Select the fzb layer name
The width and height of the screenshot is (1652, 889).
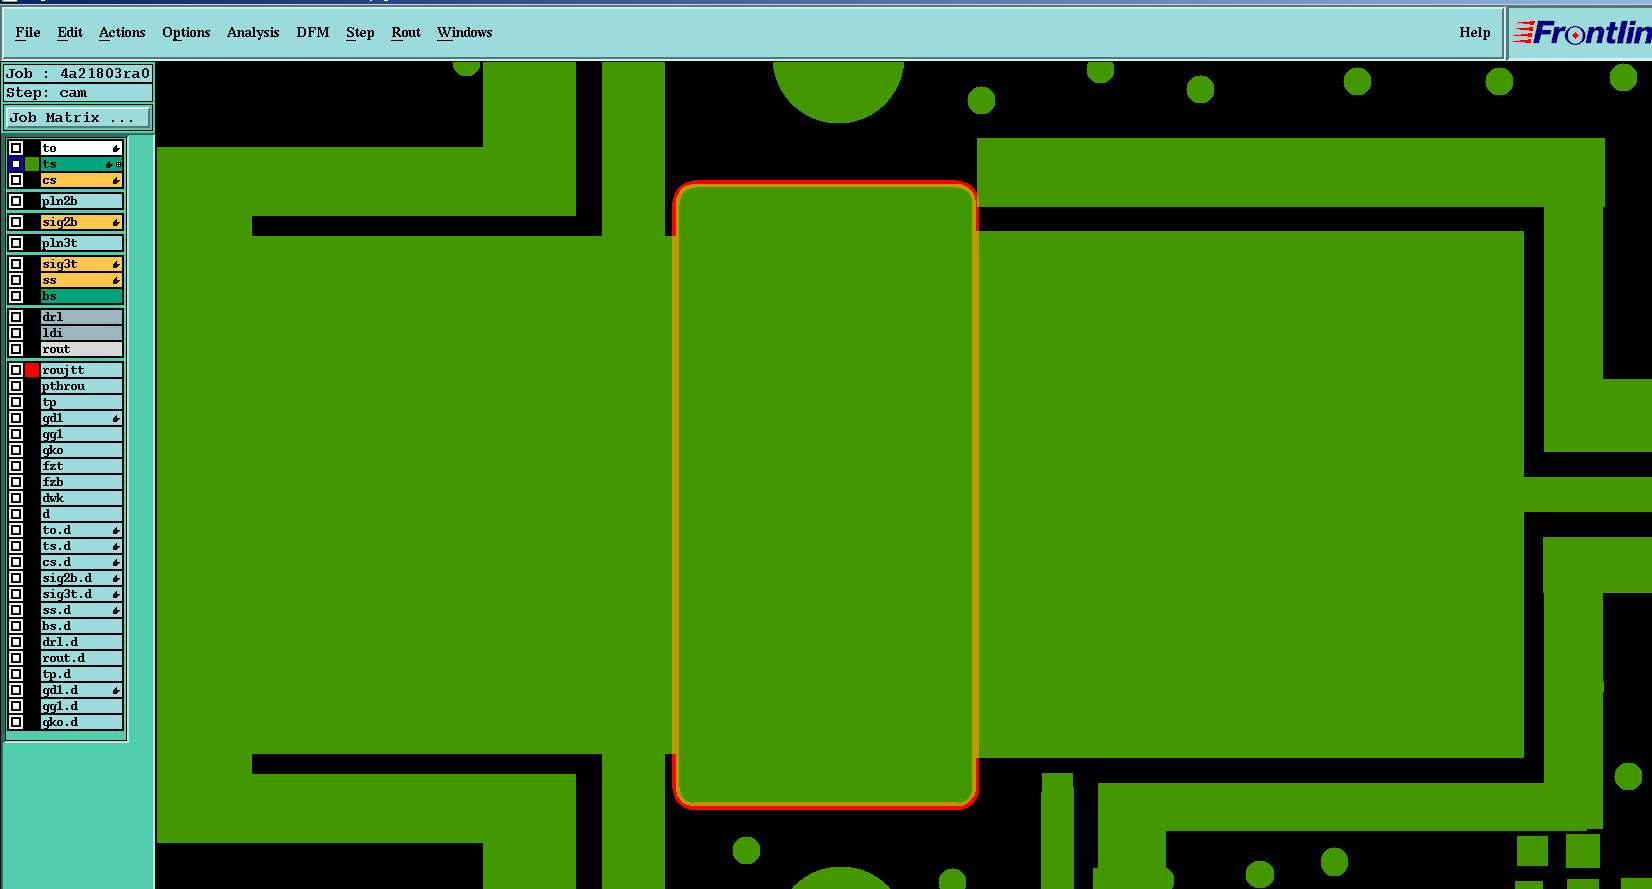click(x=82, y=482)
